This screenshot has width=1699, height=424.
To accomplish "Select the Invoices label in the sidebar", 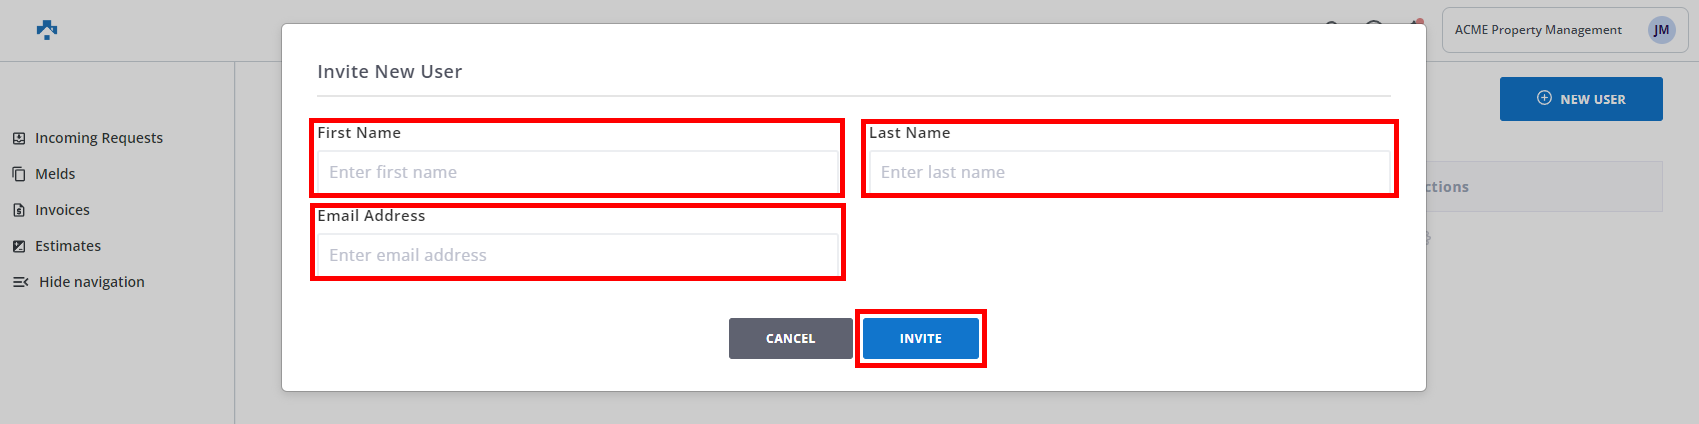I will [x=62, y=210].
